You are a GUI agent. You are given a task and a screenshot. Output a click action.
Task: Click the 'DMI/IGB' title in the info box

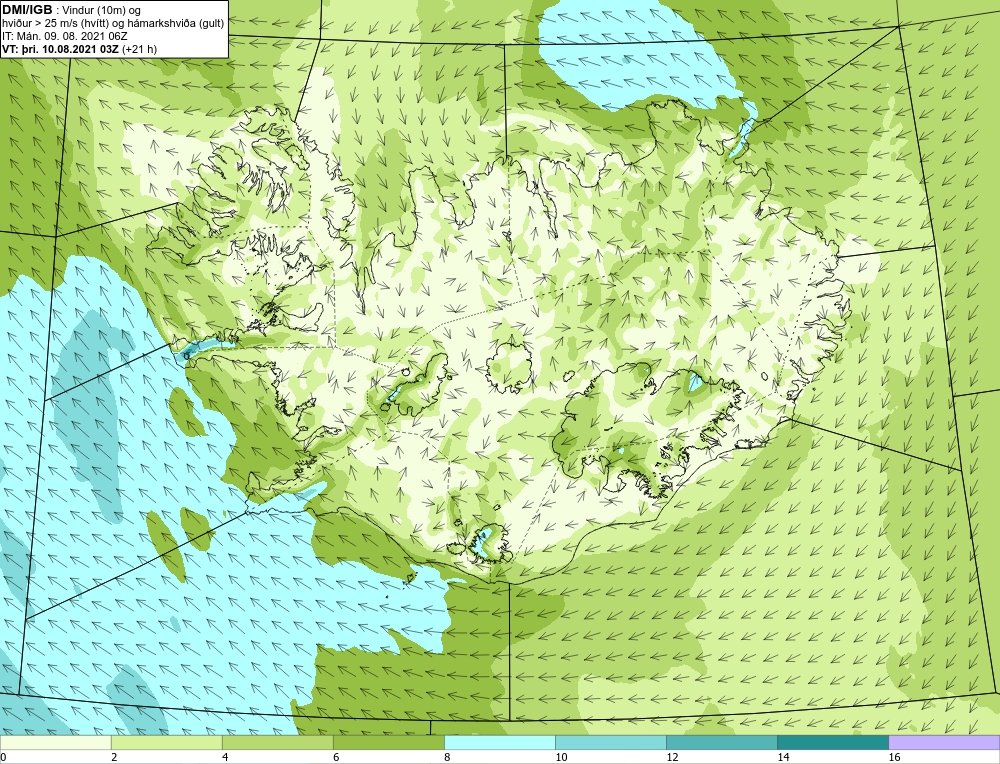pos(27,10)
